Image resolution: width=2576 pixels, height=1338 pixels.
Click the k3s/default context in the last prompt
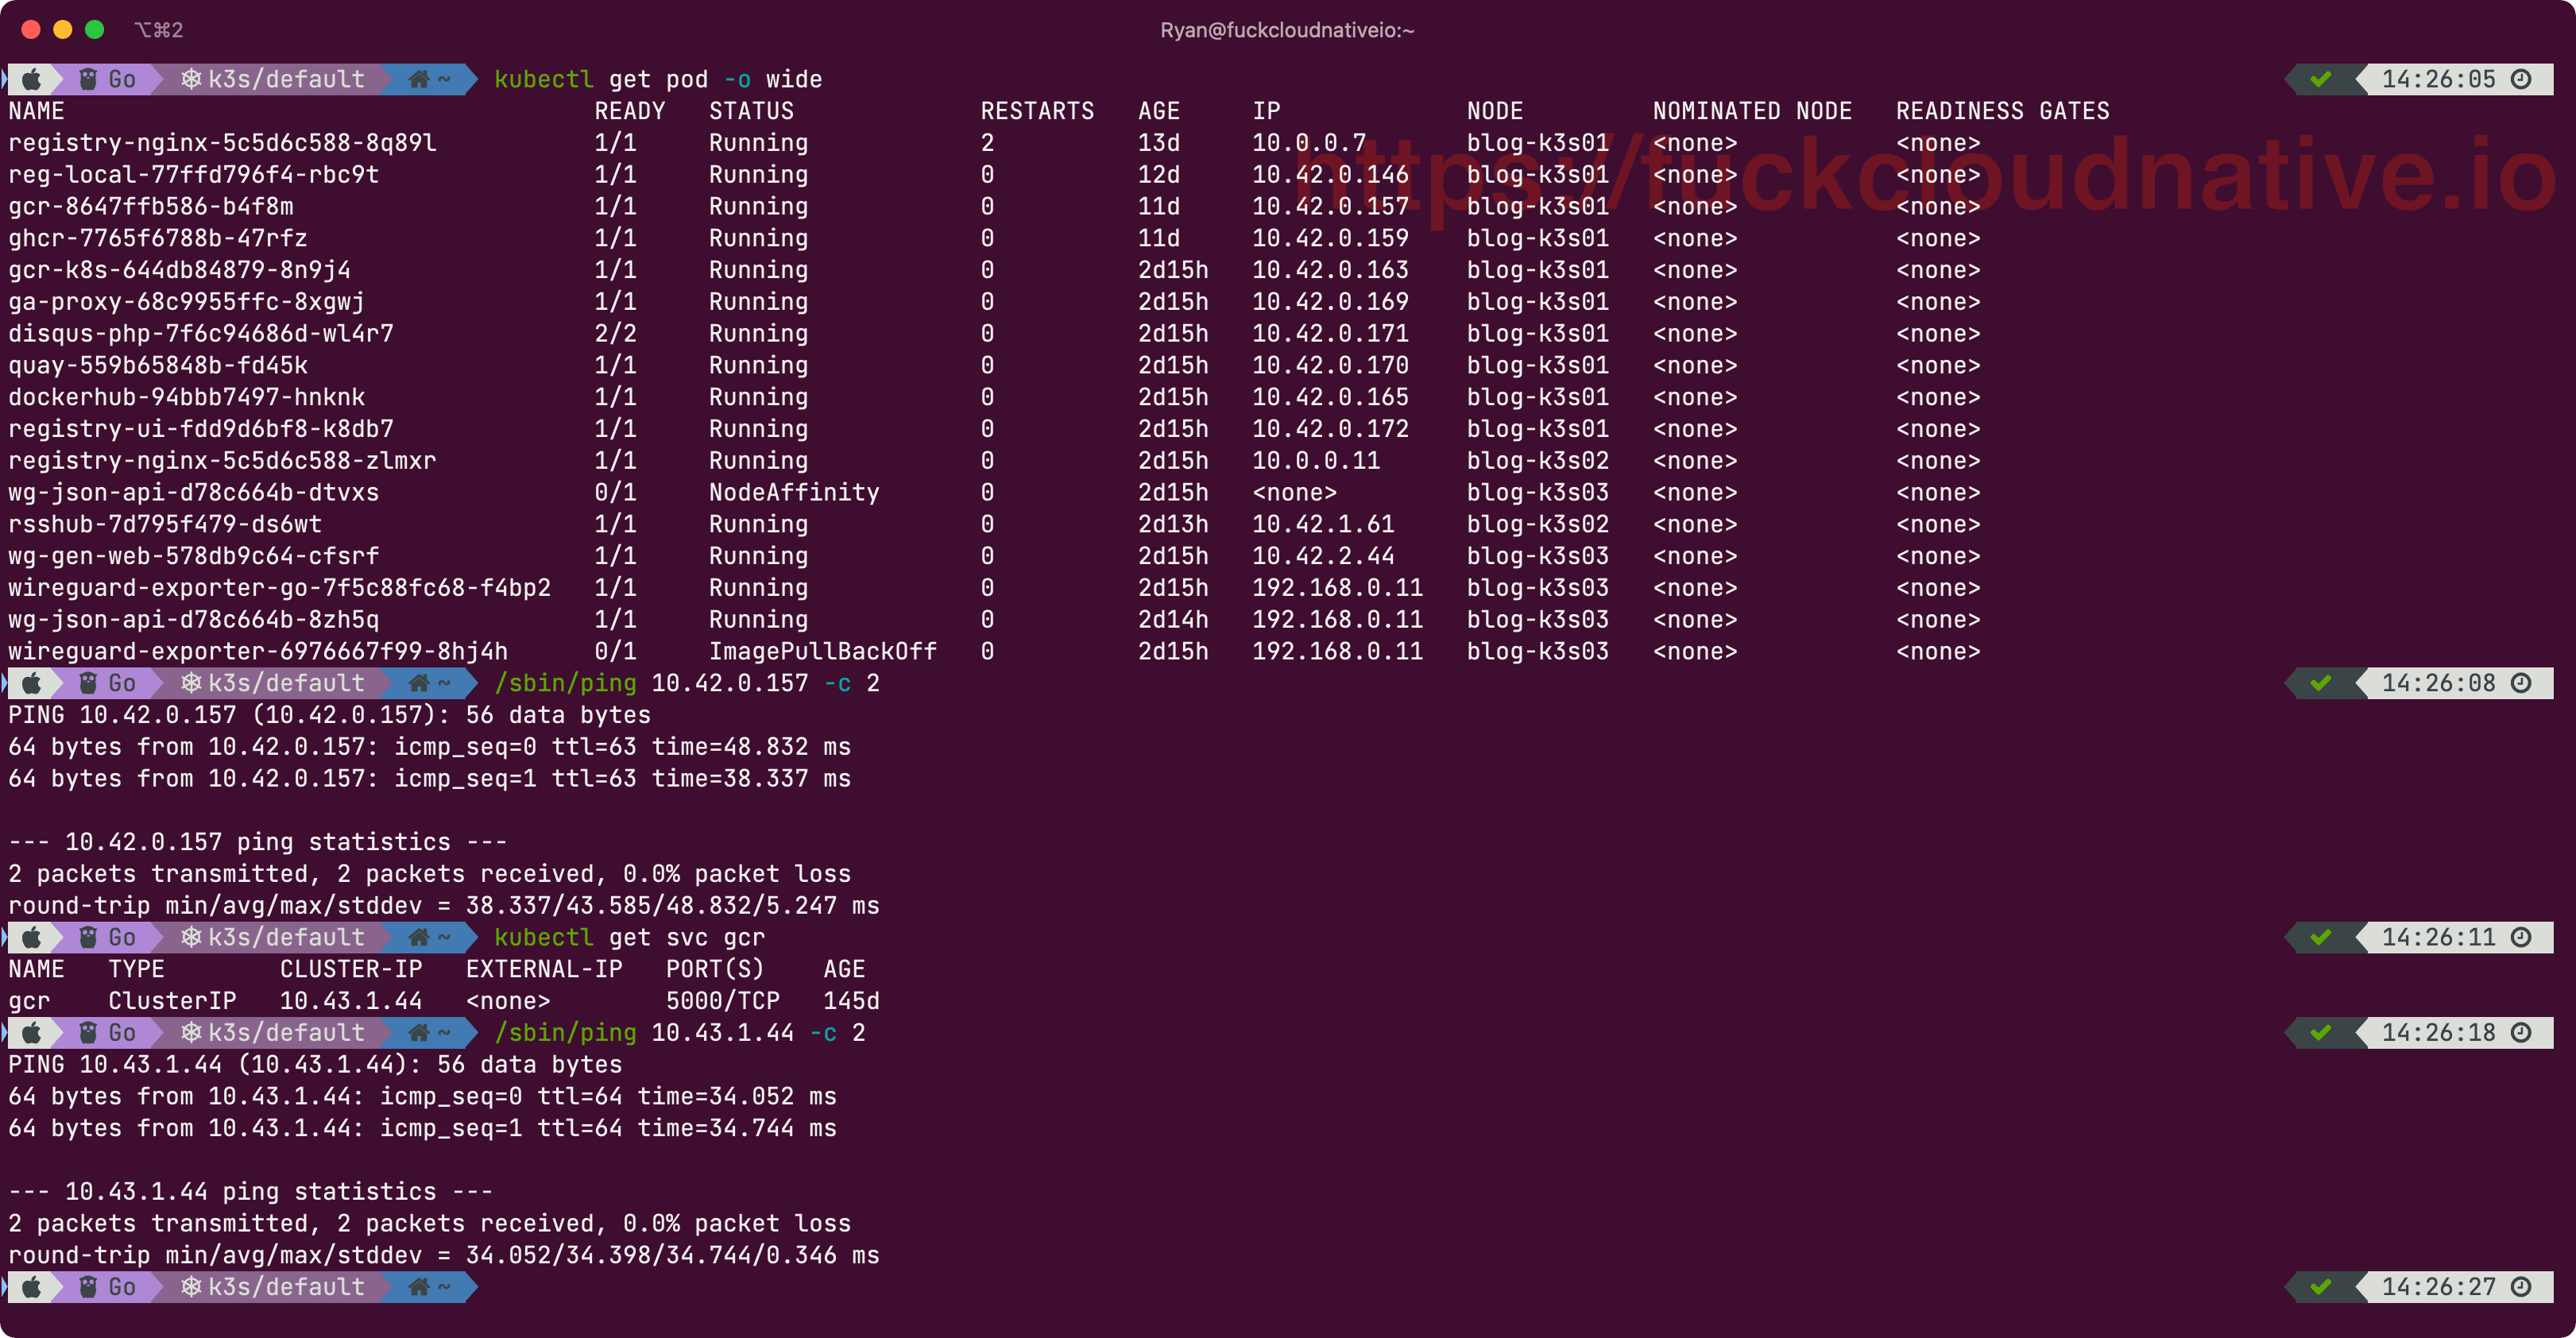[286, 1287]
